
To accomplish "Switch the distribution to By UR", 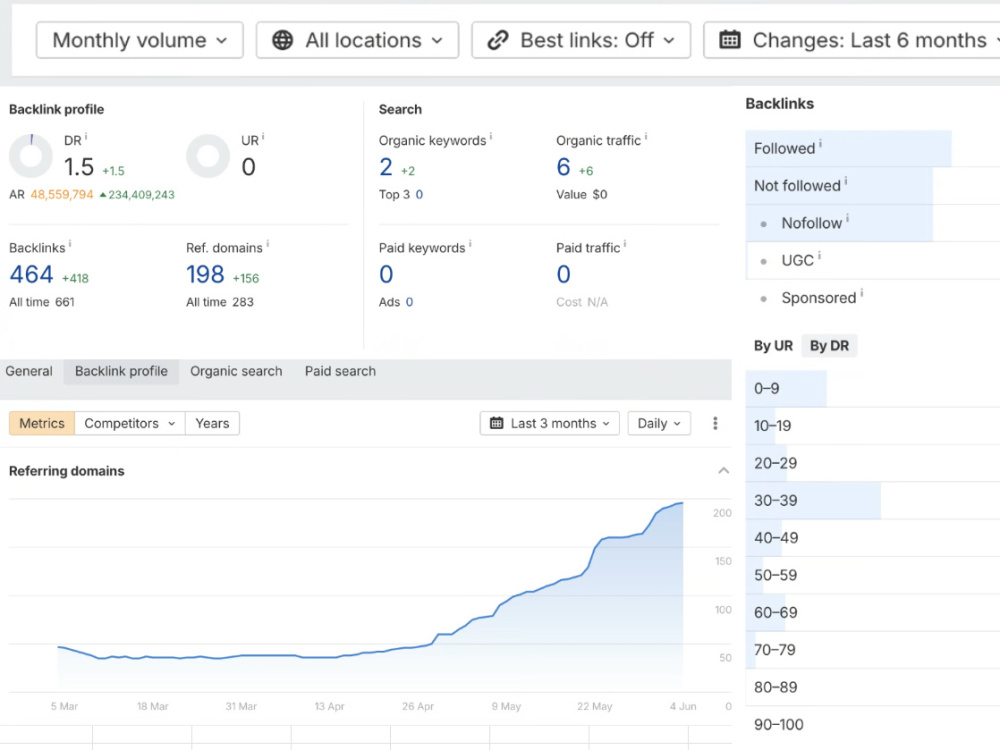I will (x=773, y=346).
